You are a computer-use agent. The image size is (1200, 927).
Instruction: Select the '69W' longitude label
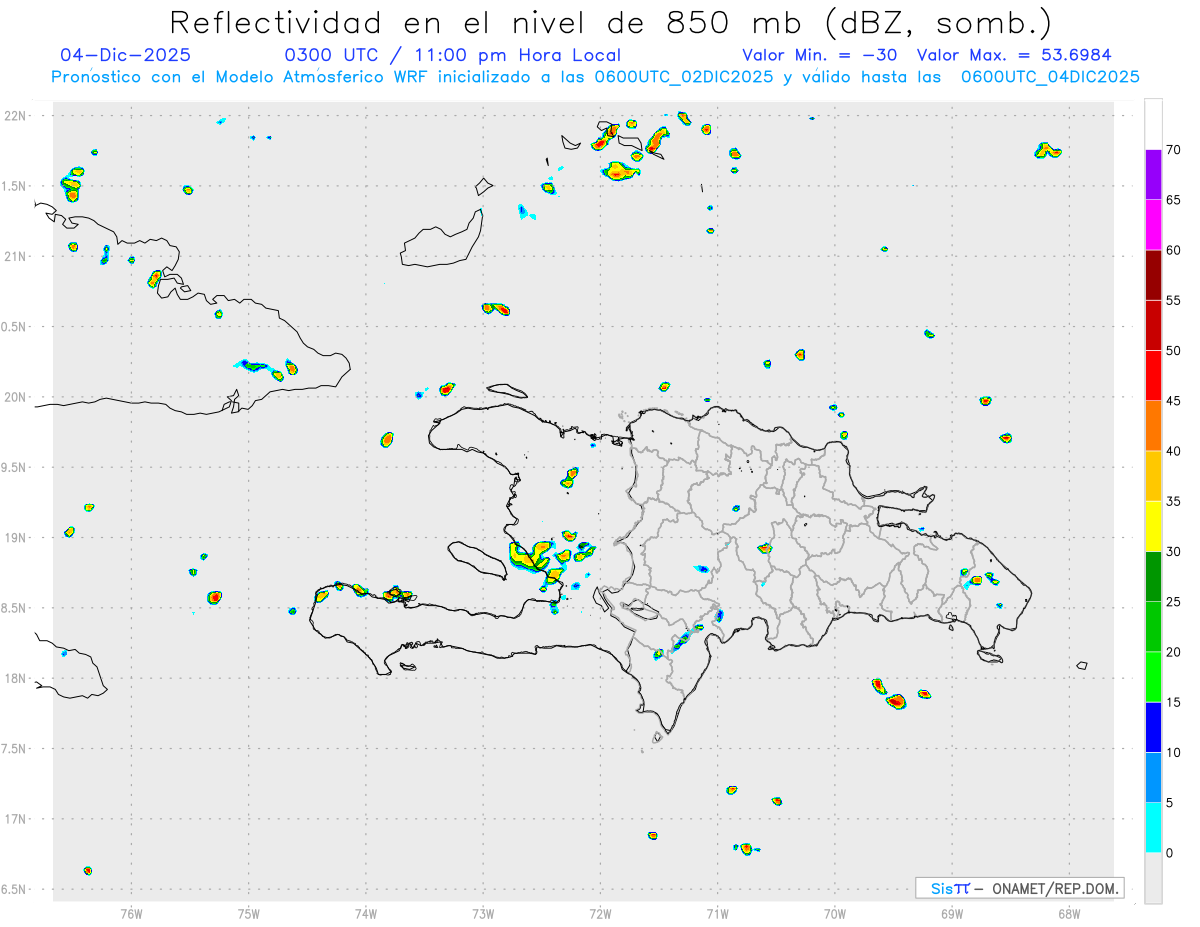[952, 913]
